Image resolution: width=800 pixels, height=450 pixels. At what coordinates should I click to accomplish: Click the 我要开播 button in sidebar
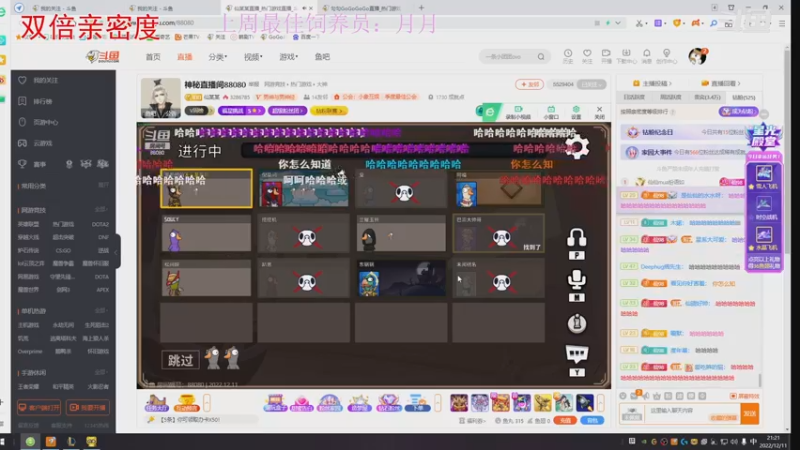[88, 408]
